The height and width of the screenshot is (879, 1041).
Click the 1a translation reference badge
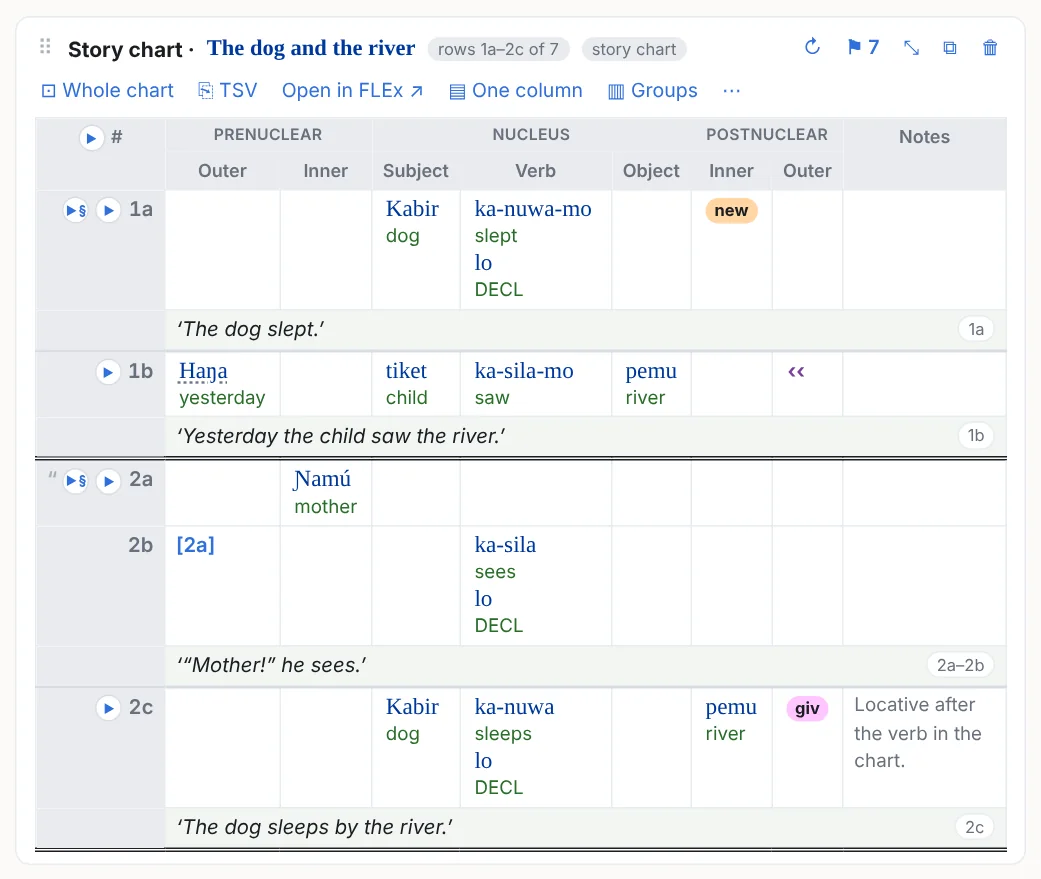pyautogui.click(x=976, y=329)
